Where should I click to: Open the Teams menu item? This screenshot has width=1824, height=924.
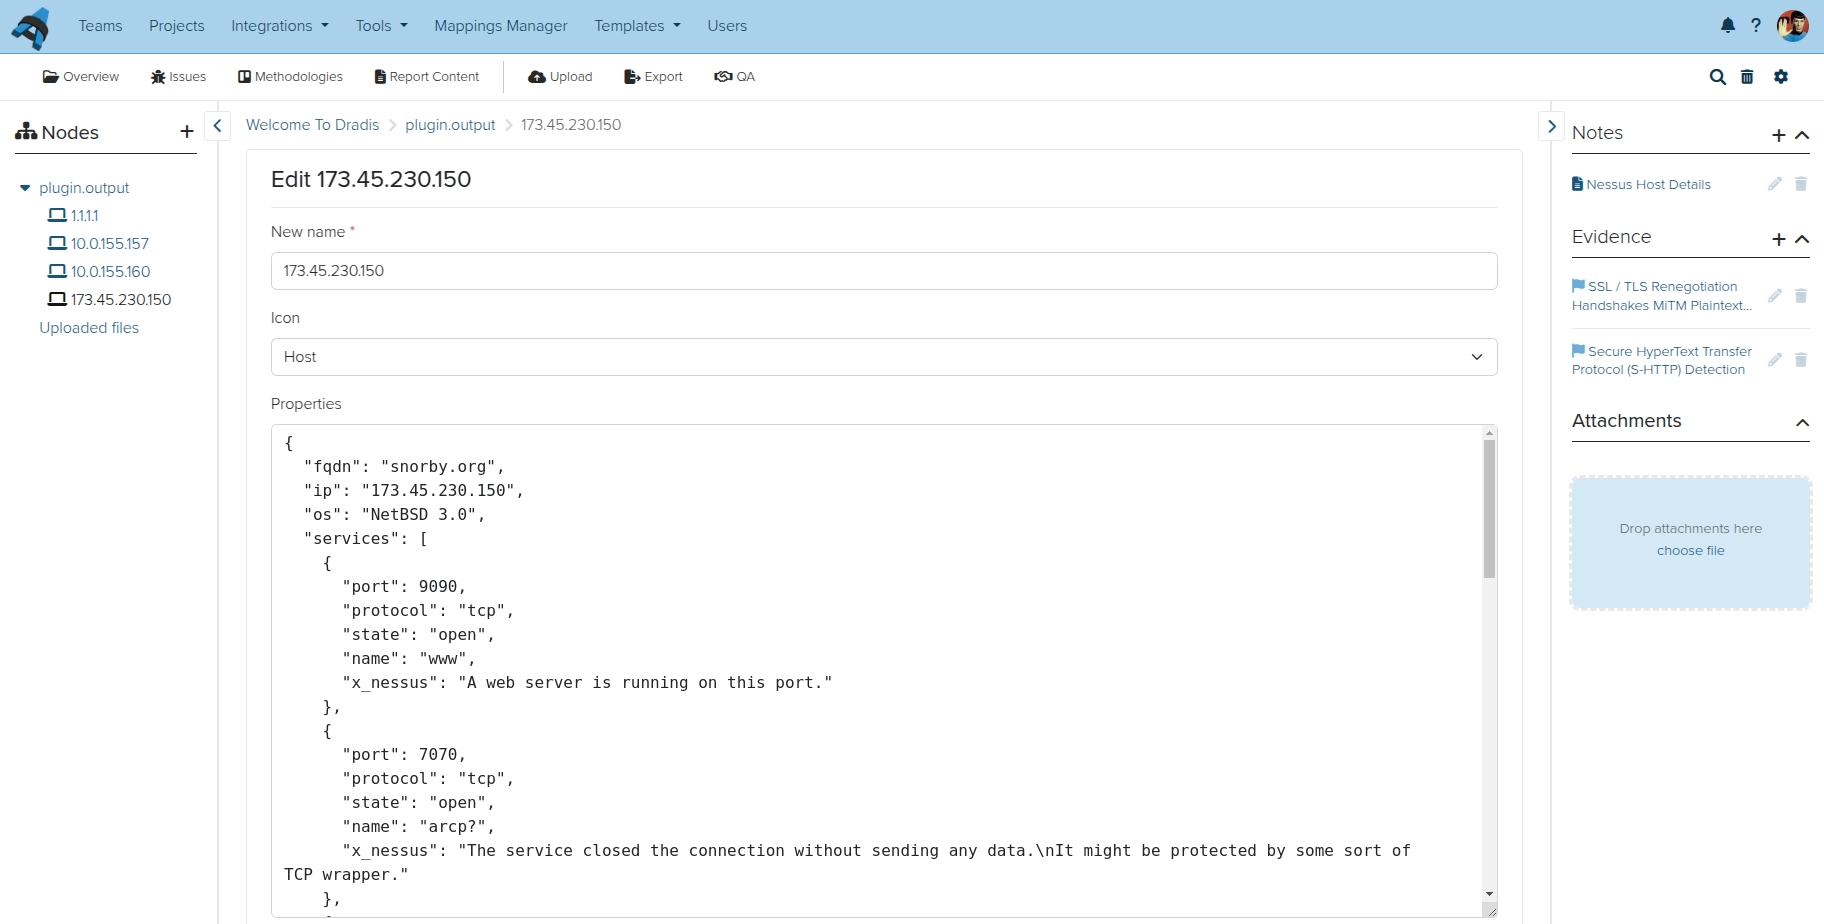click(100, 26)
